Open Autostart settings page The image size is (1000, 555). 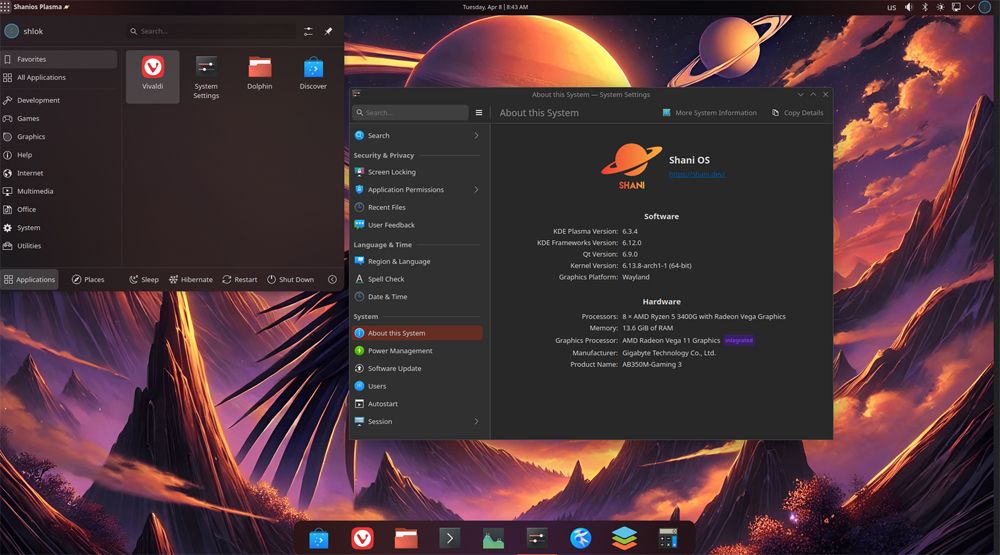(x=417, y=404)
